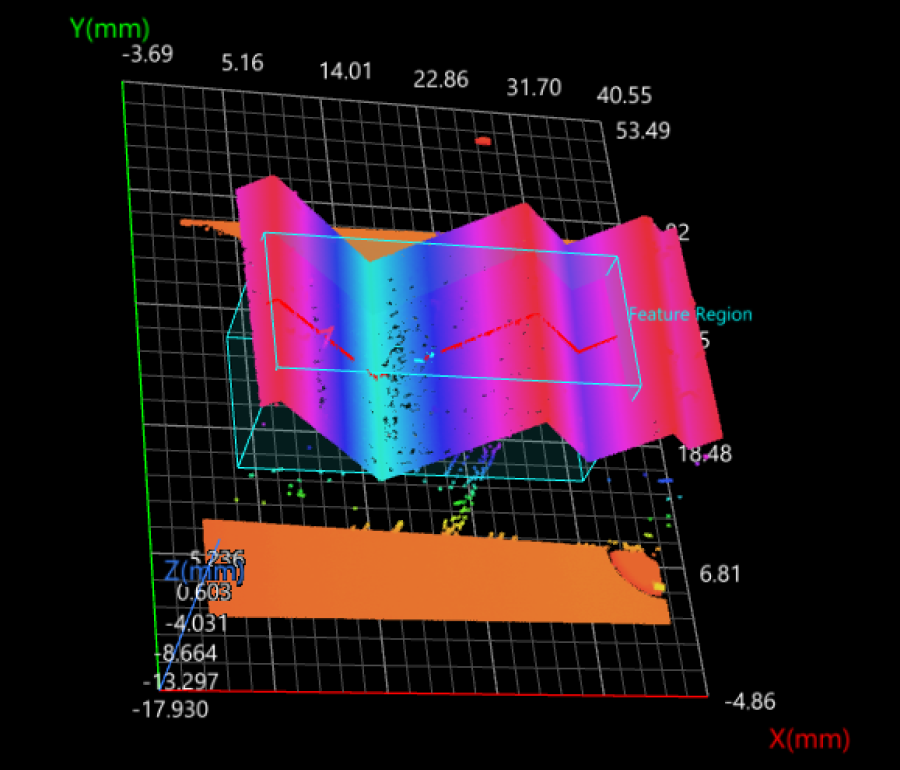Viewport: 900px width, 770px height.
Task: Click the Z(mm) axis label
Action: (x=207, y=572)
